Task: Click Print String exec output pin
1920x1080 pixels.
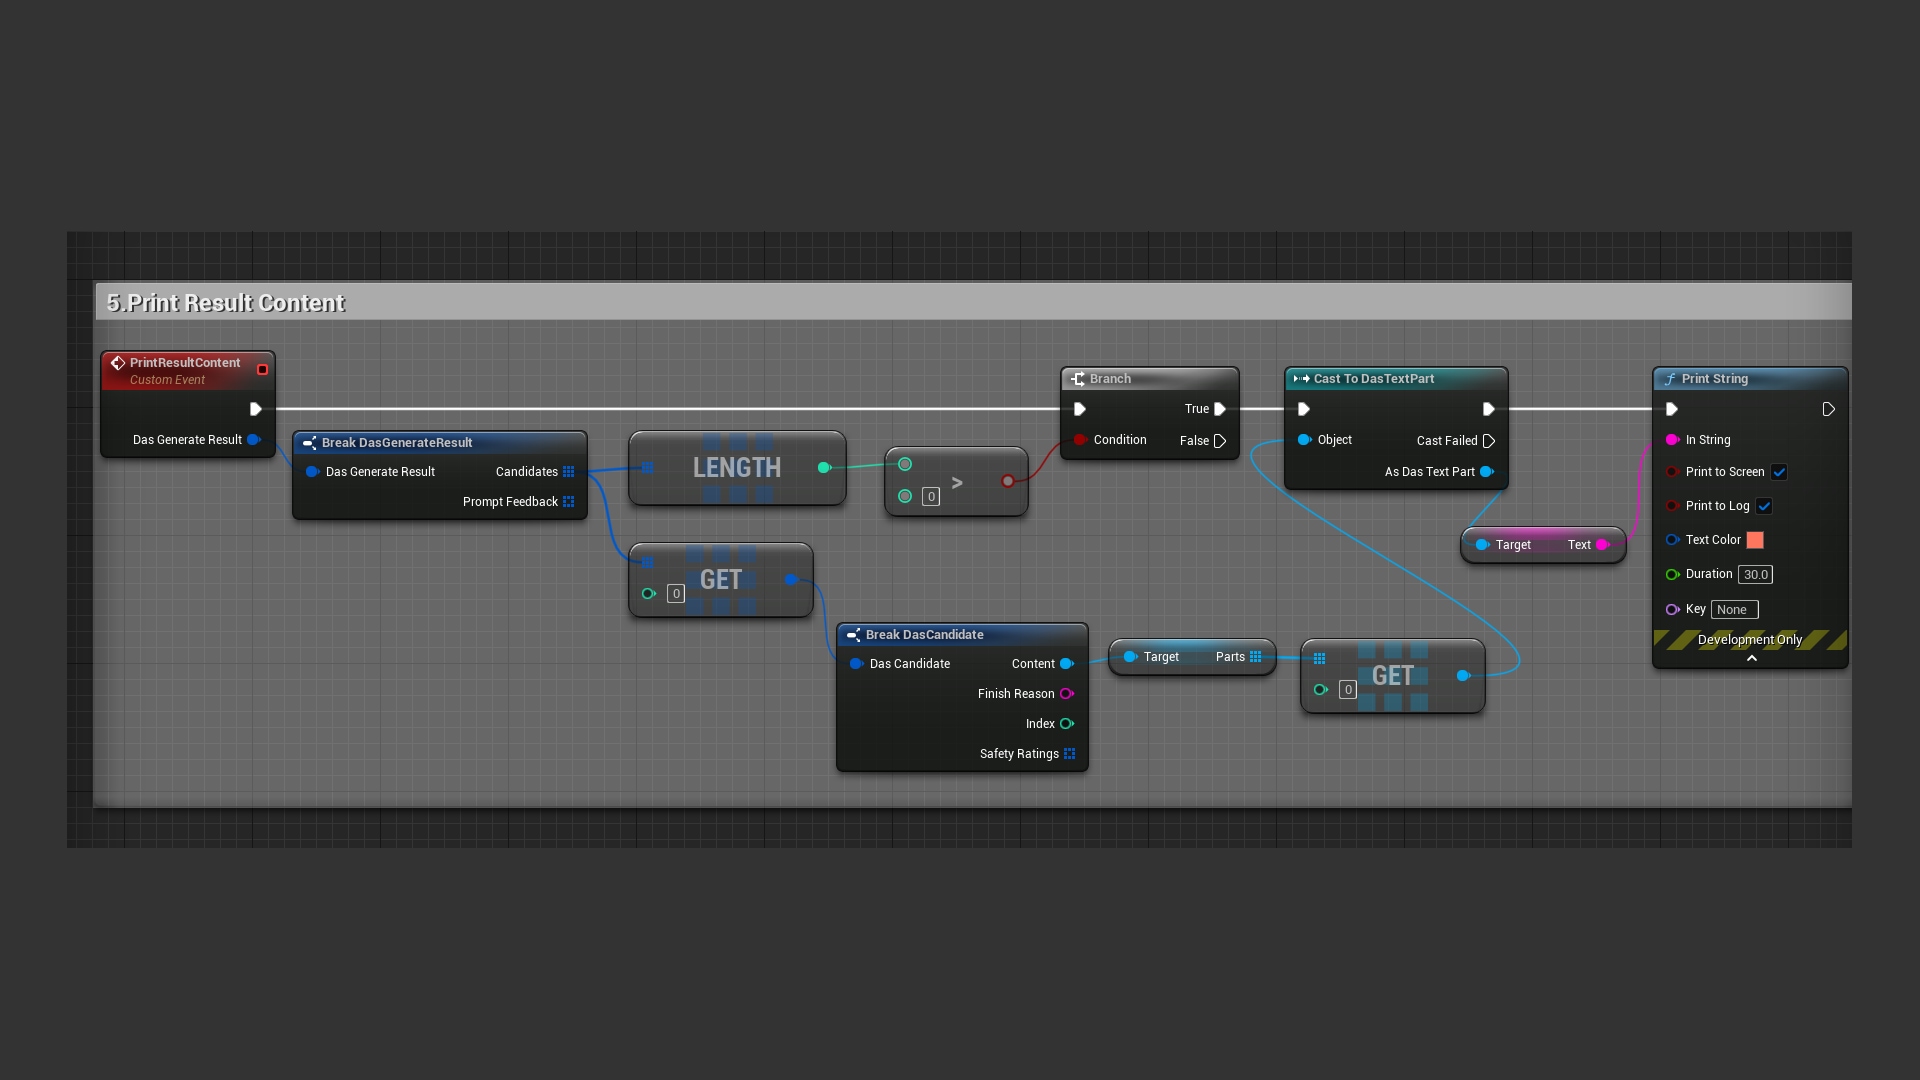Action: 1829,409
